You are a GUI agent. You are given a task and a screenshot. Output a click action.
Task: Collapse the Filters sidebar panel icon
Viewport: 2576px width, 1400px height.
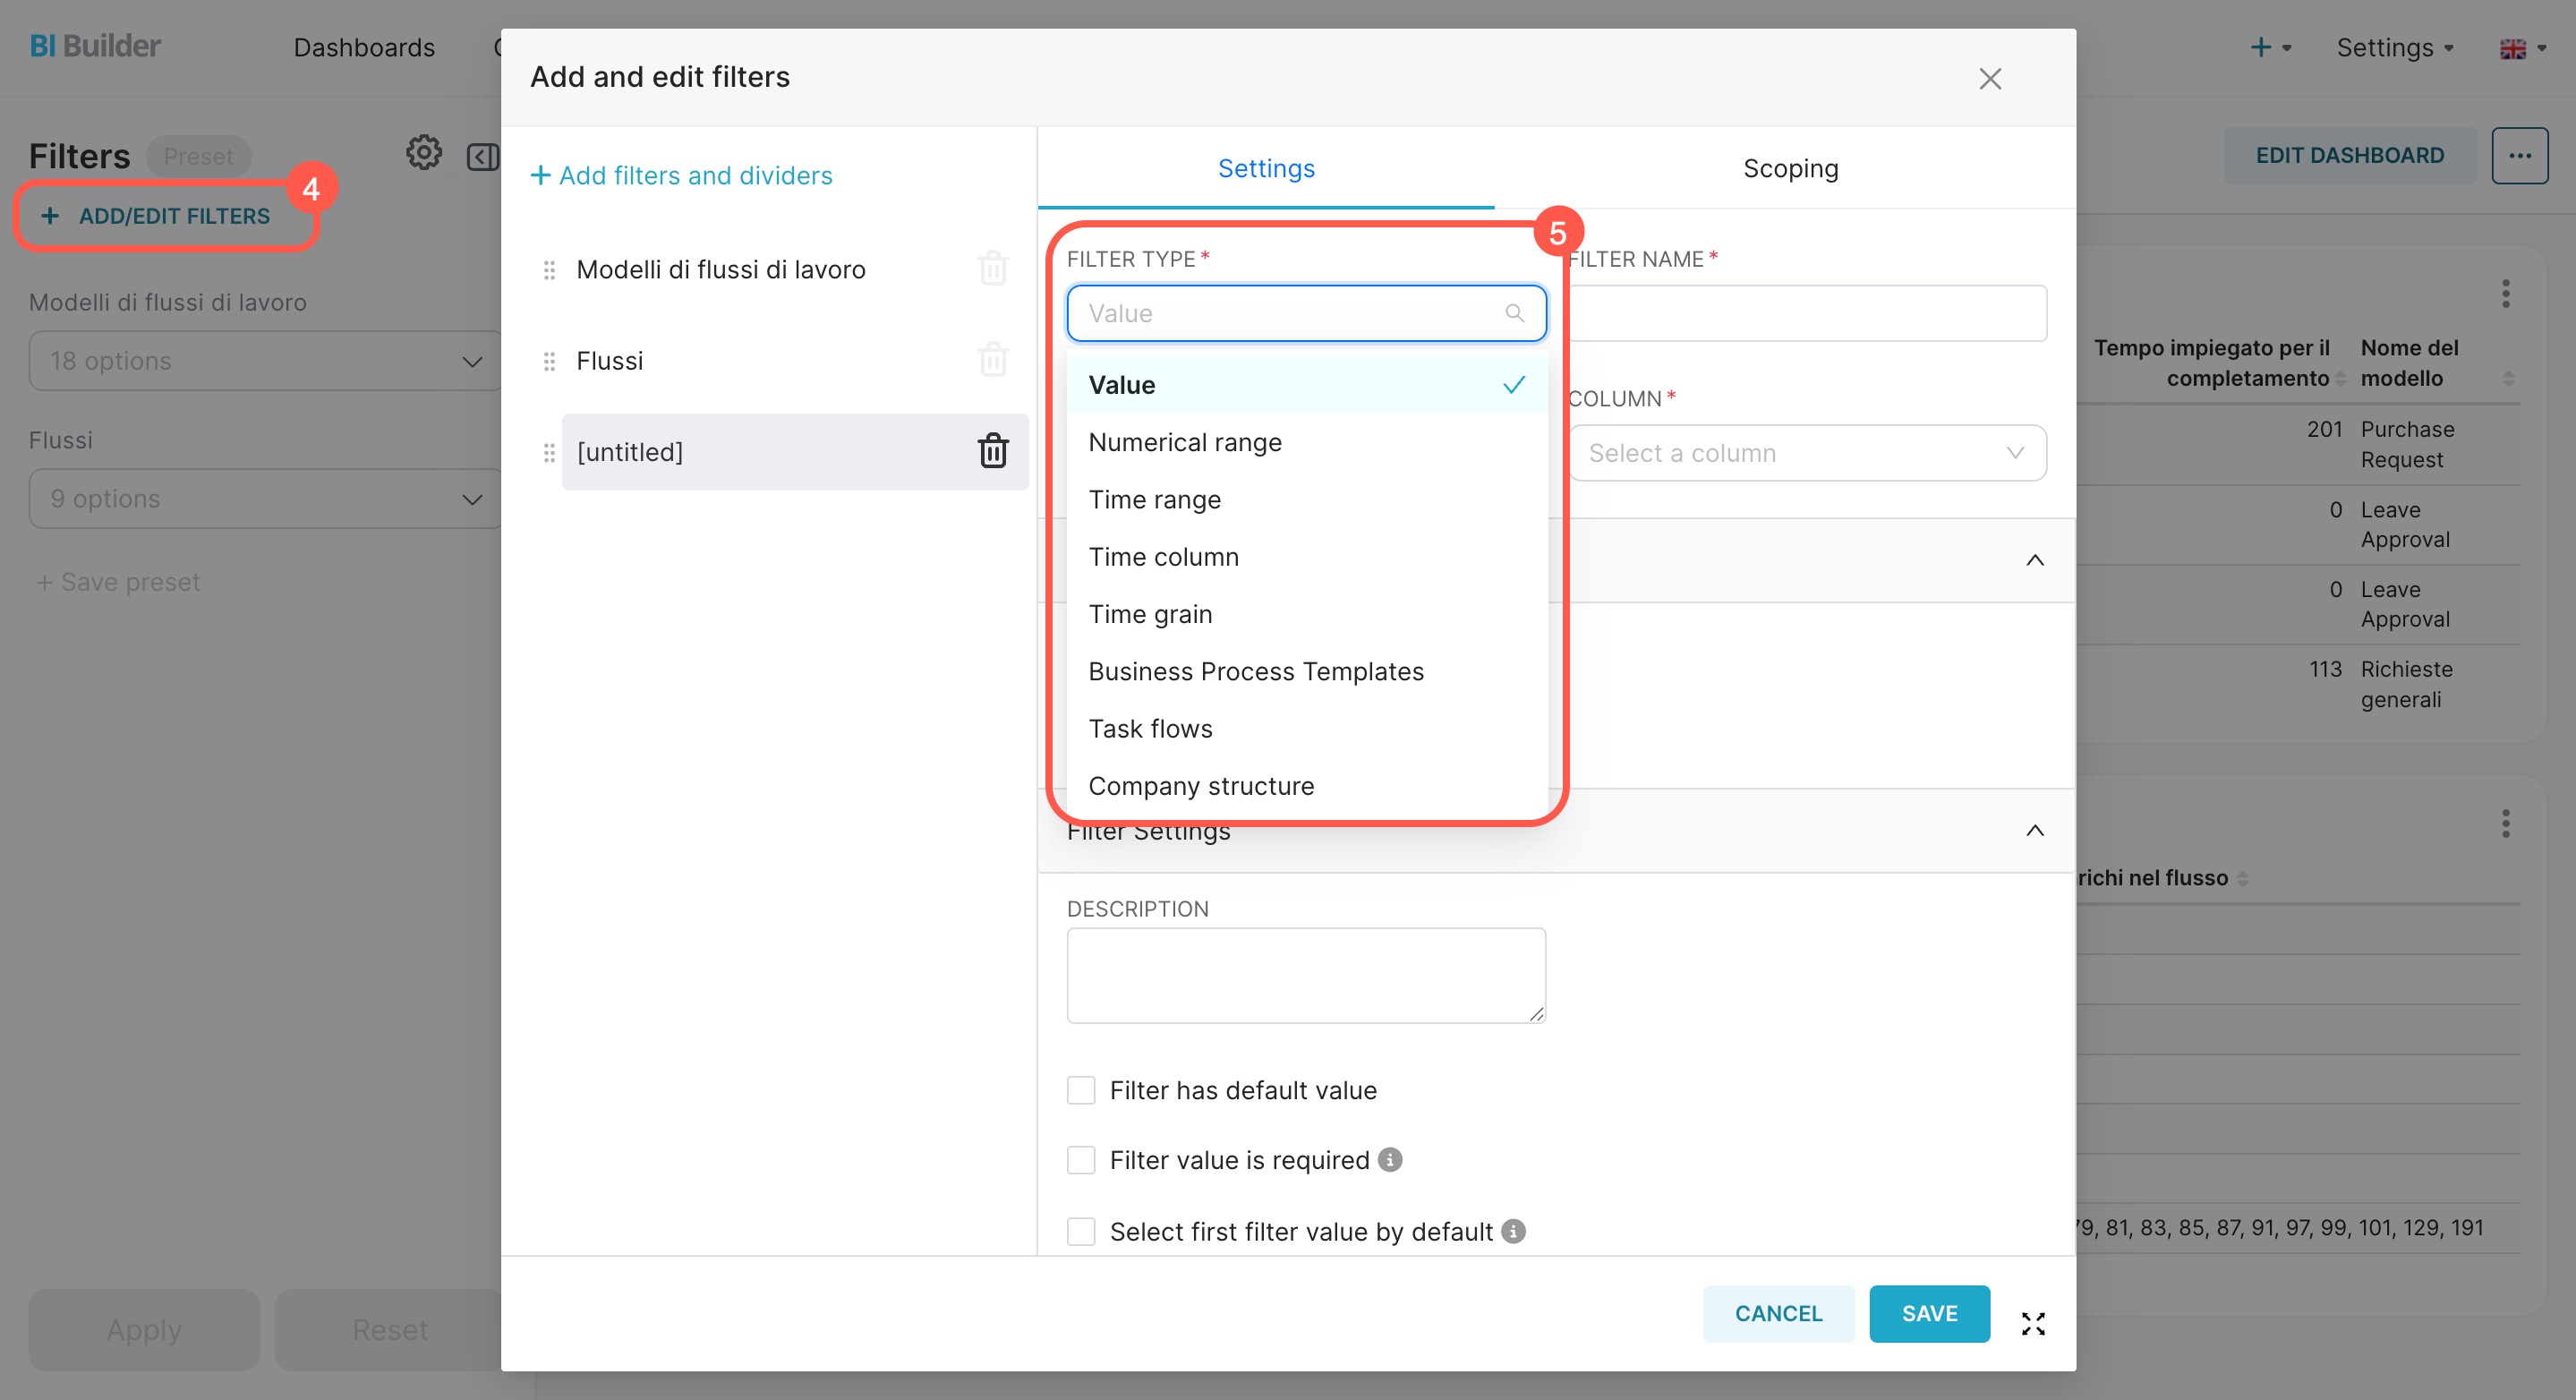click(482, 156)
